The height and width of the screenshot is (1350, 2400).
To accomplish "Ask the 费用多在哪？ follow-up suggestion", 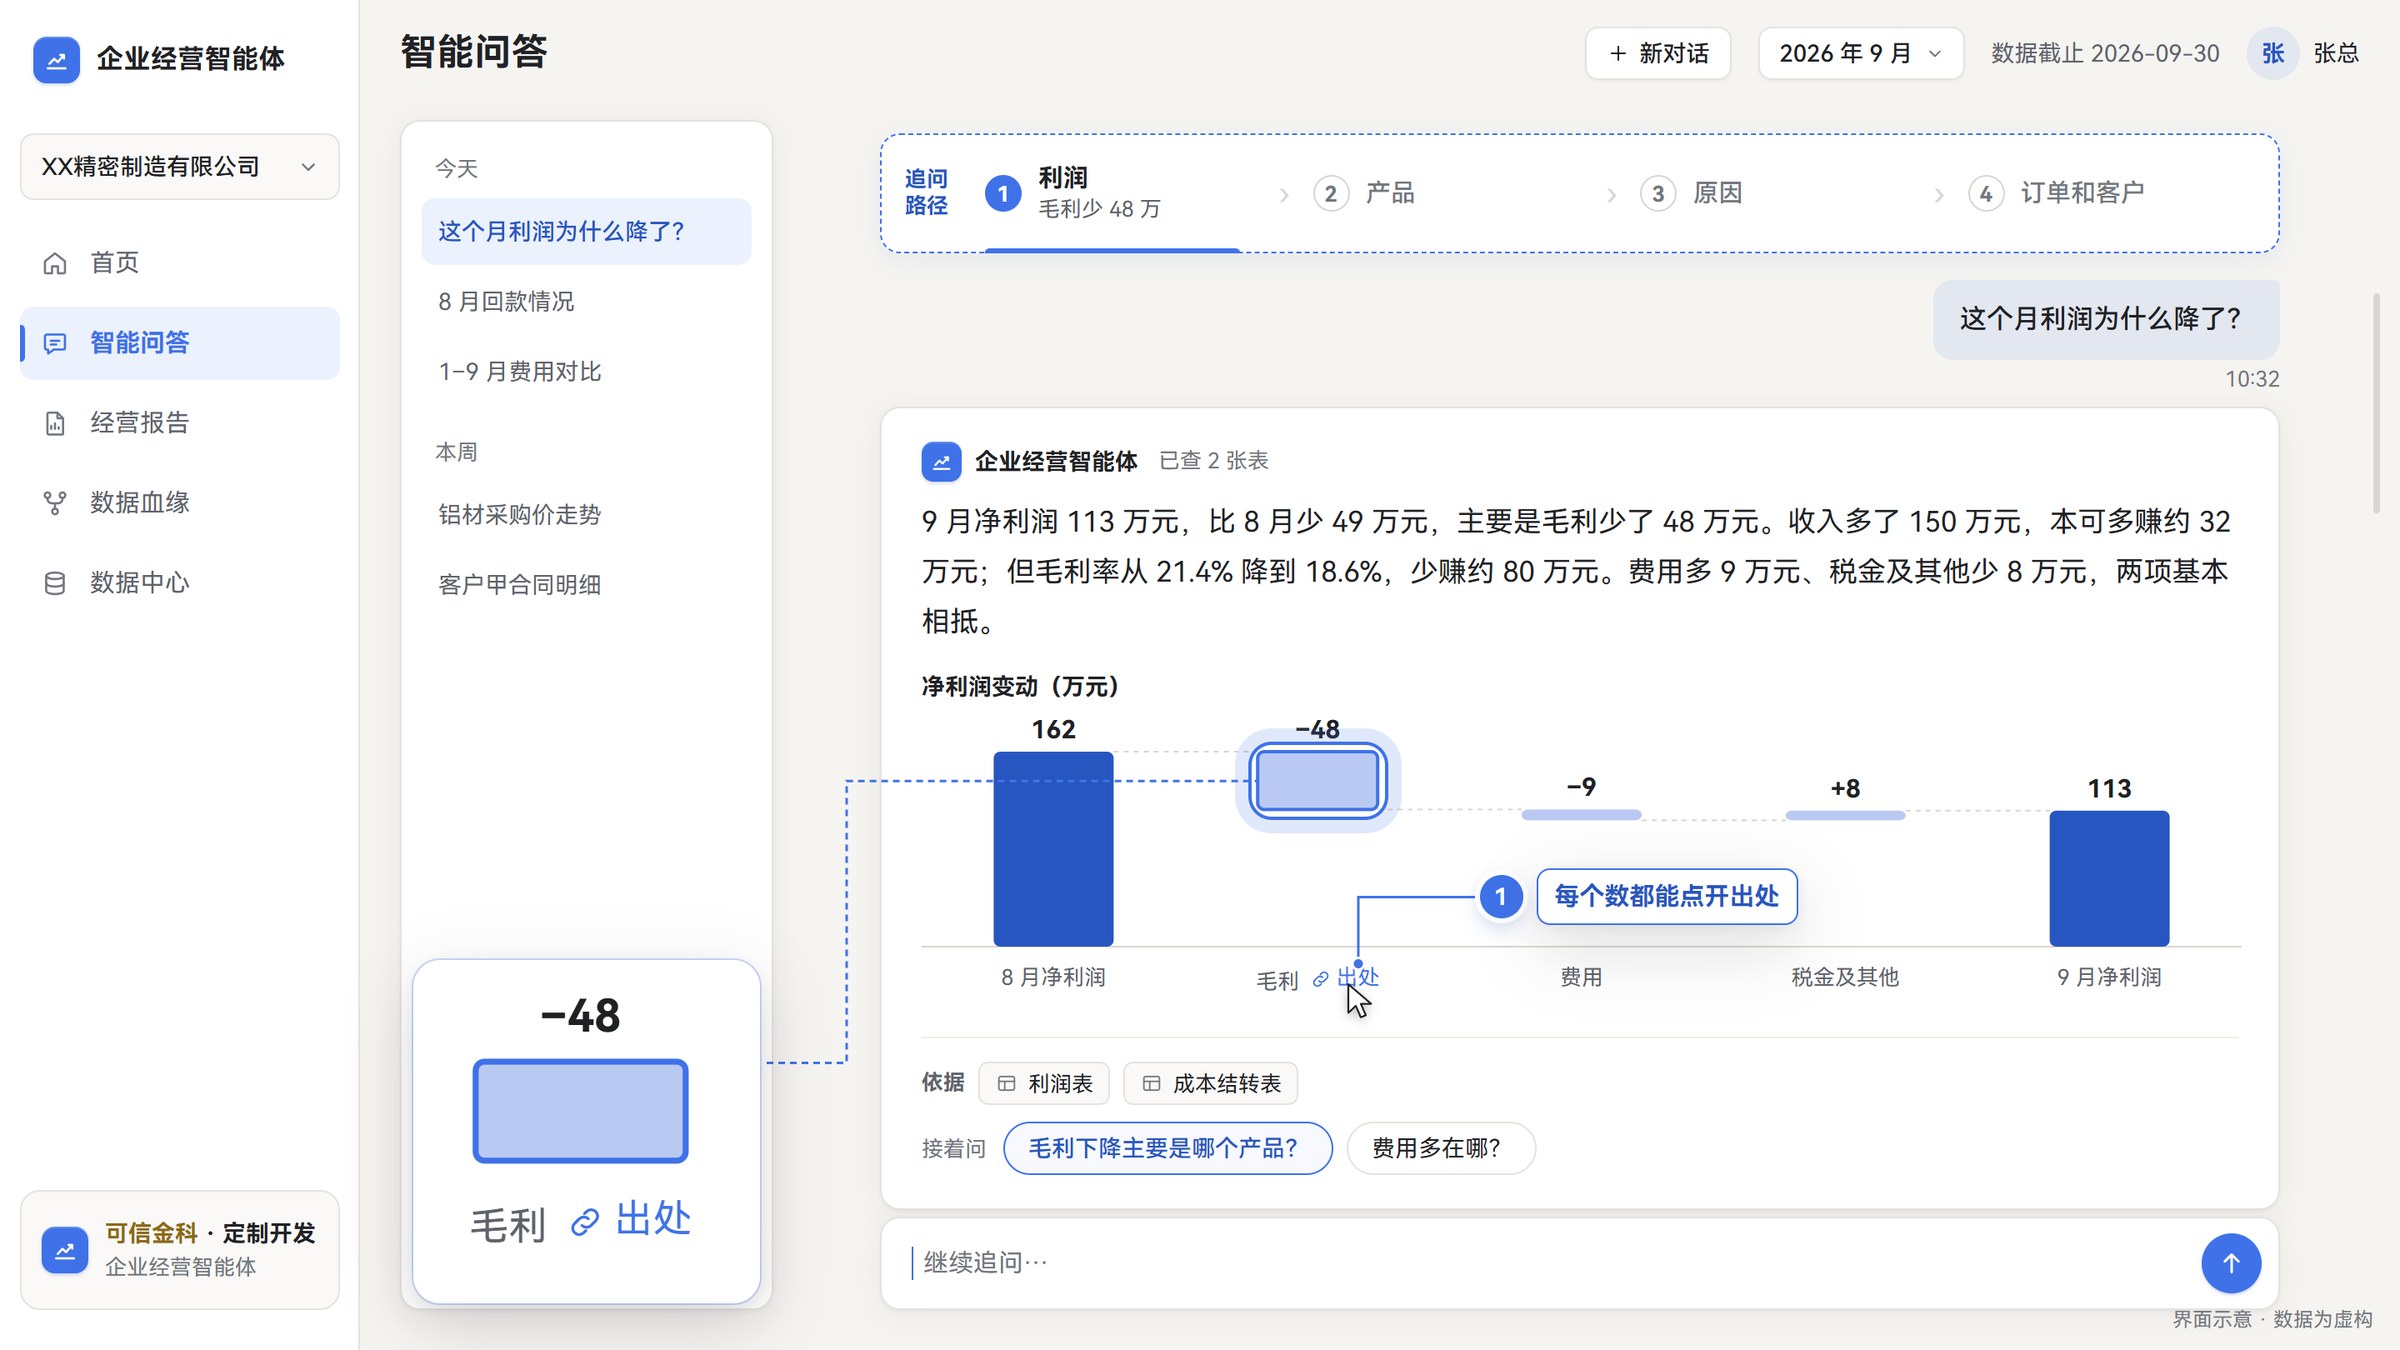I will click(x=1440, y=1148).
